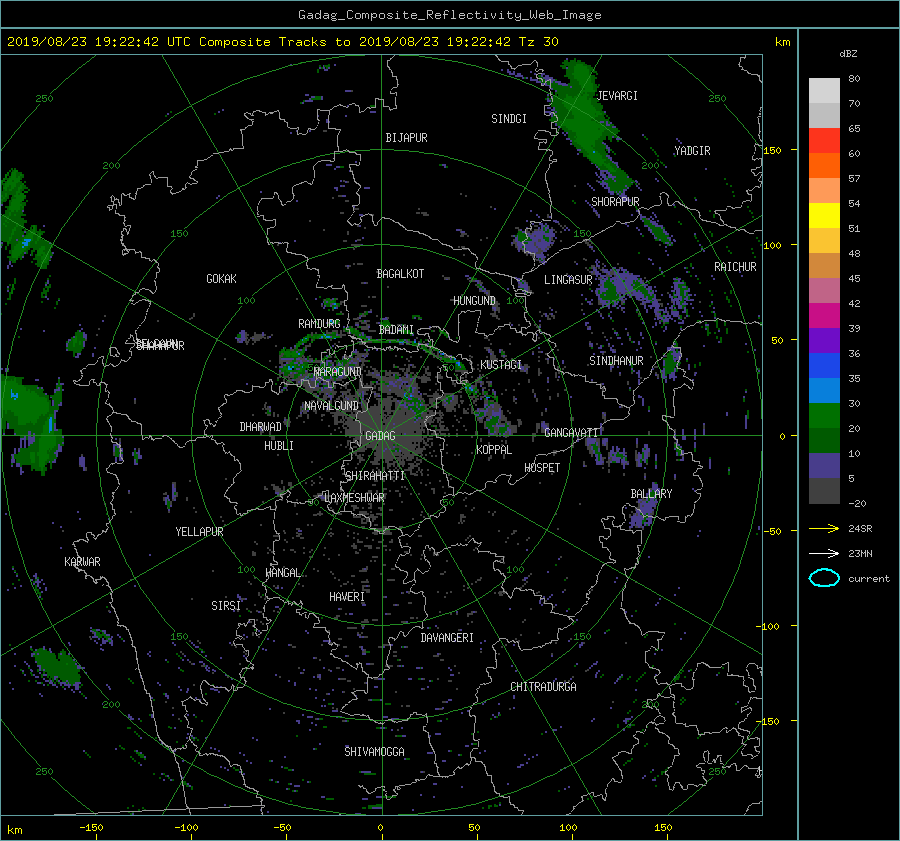The height and width of the screenshot is (841, 900).
Task: Click the GOKAK city label
Action: [x=221, y=279]
